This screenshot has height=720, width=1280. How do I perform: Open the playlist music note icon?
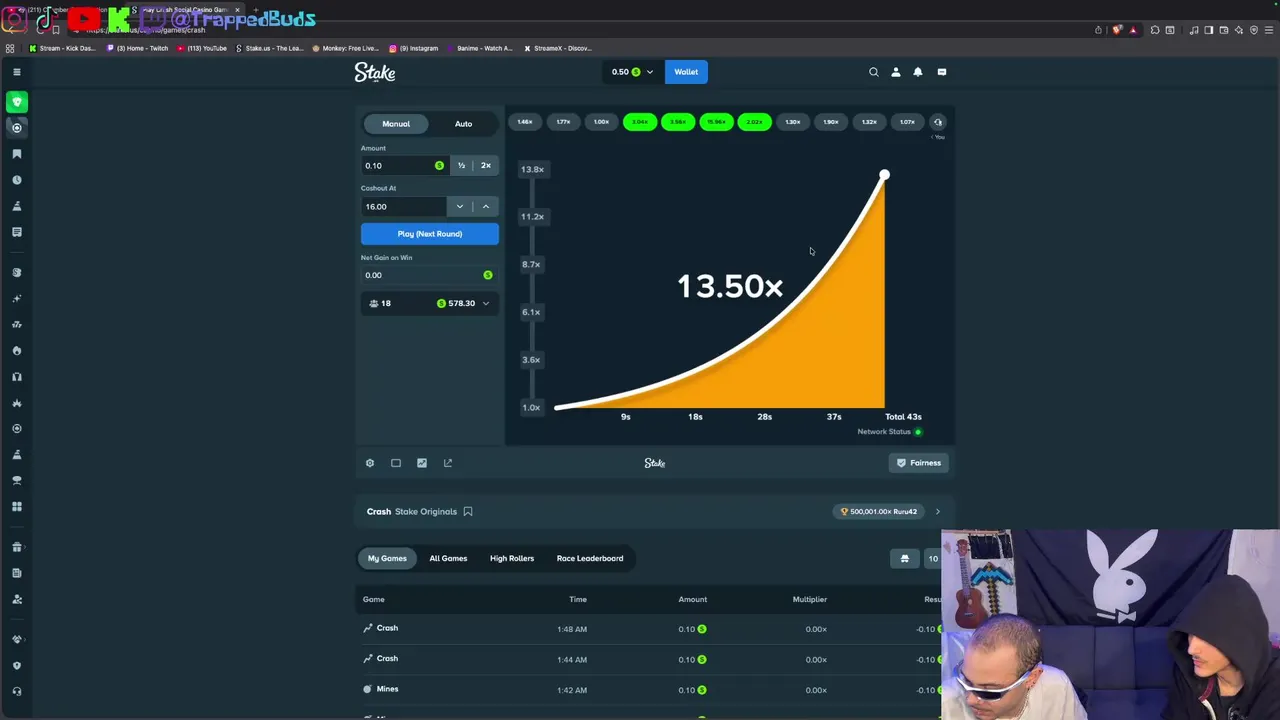tap(1194, 30)
